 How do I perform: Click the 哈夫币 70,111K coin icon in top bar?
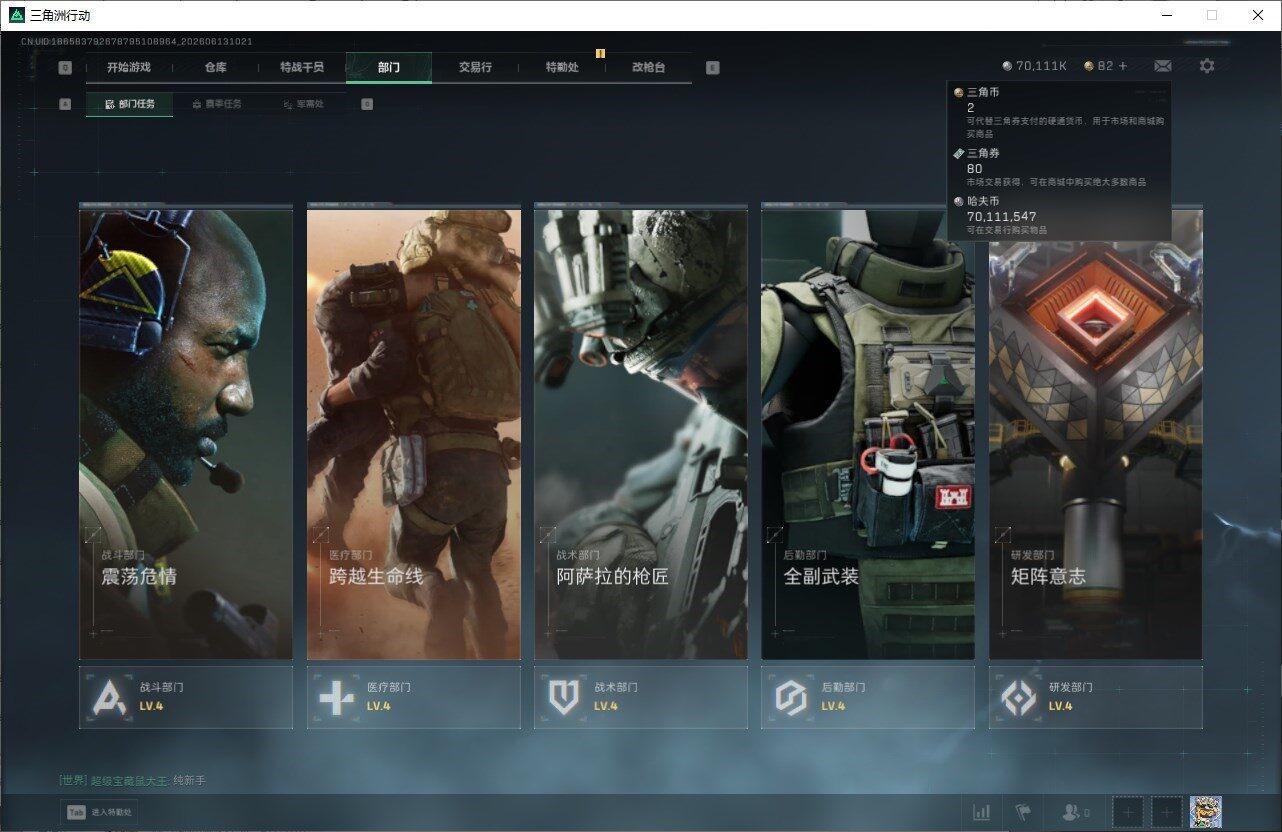tap(1007, 66)
